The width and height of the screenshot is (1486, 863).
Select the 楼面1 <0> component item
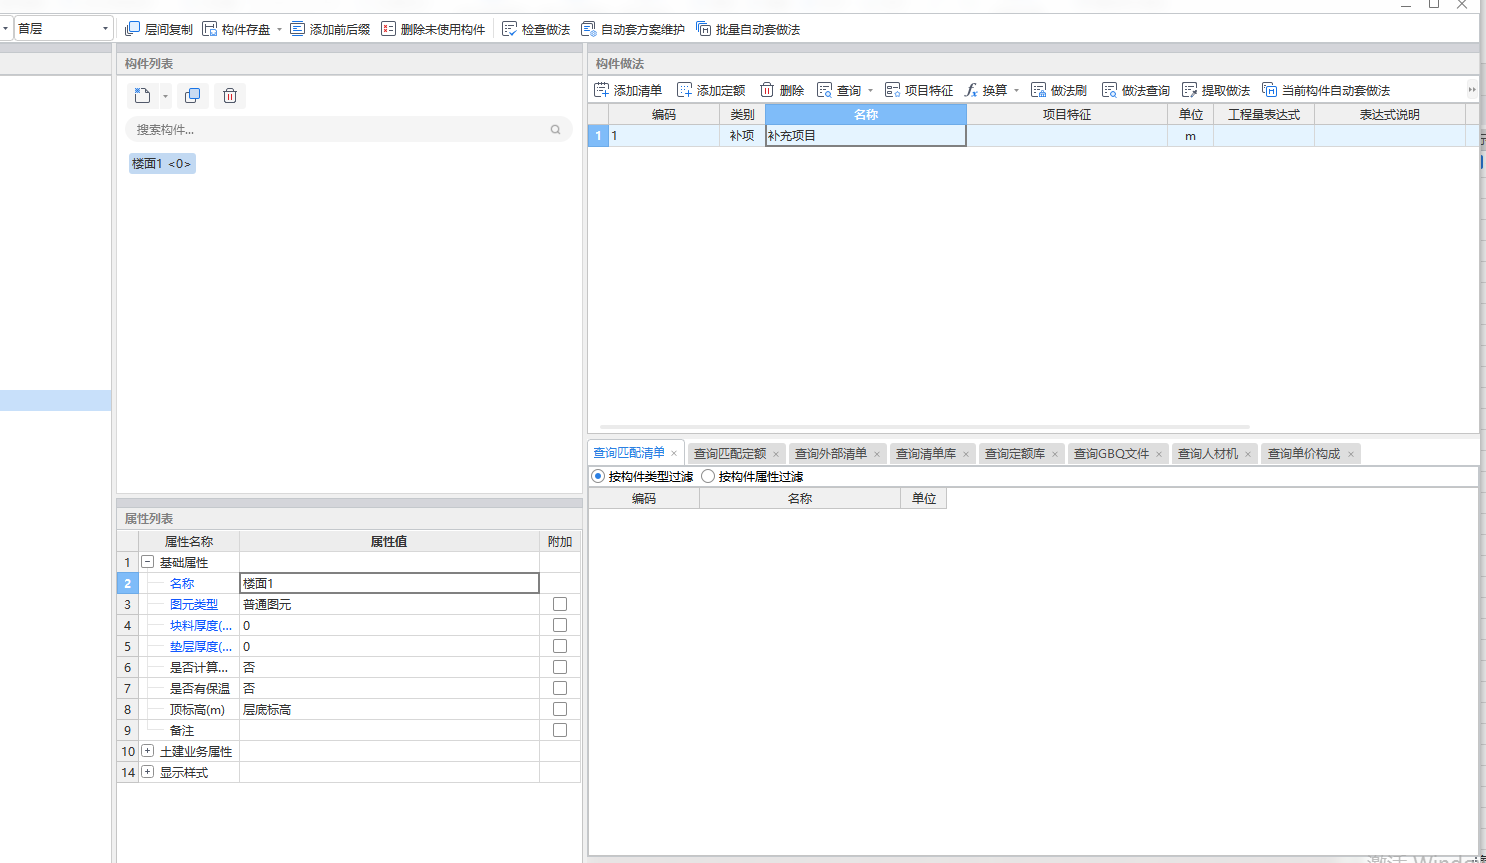click(162, 163)
